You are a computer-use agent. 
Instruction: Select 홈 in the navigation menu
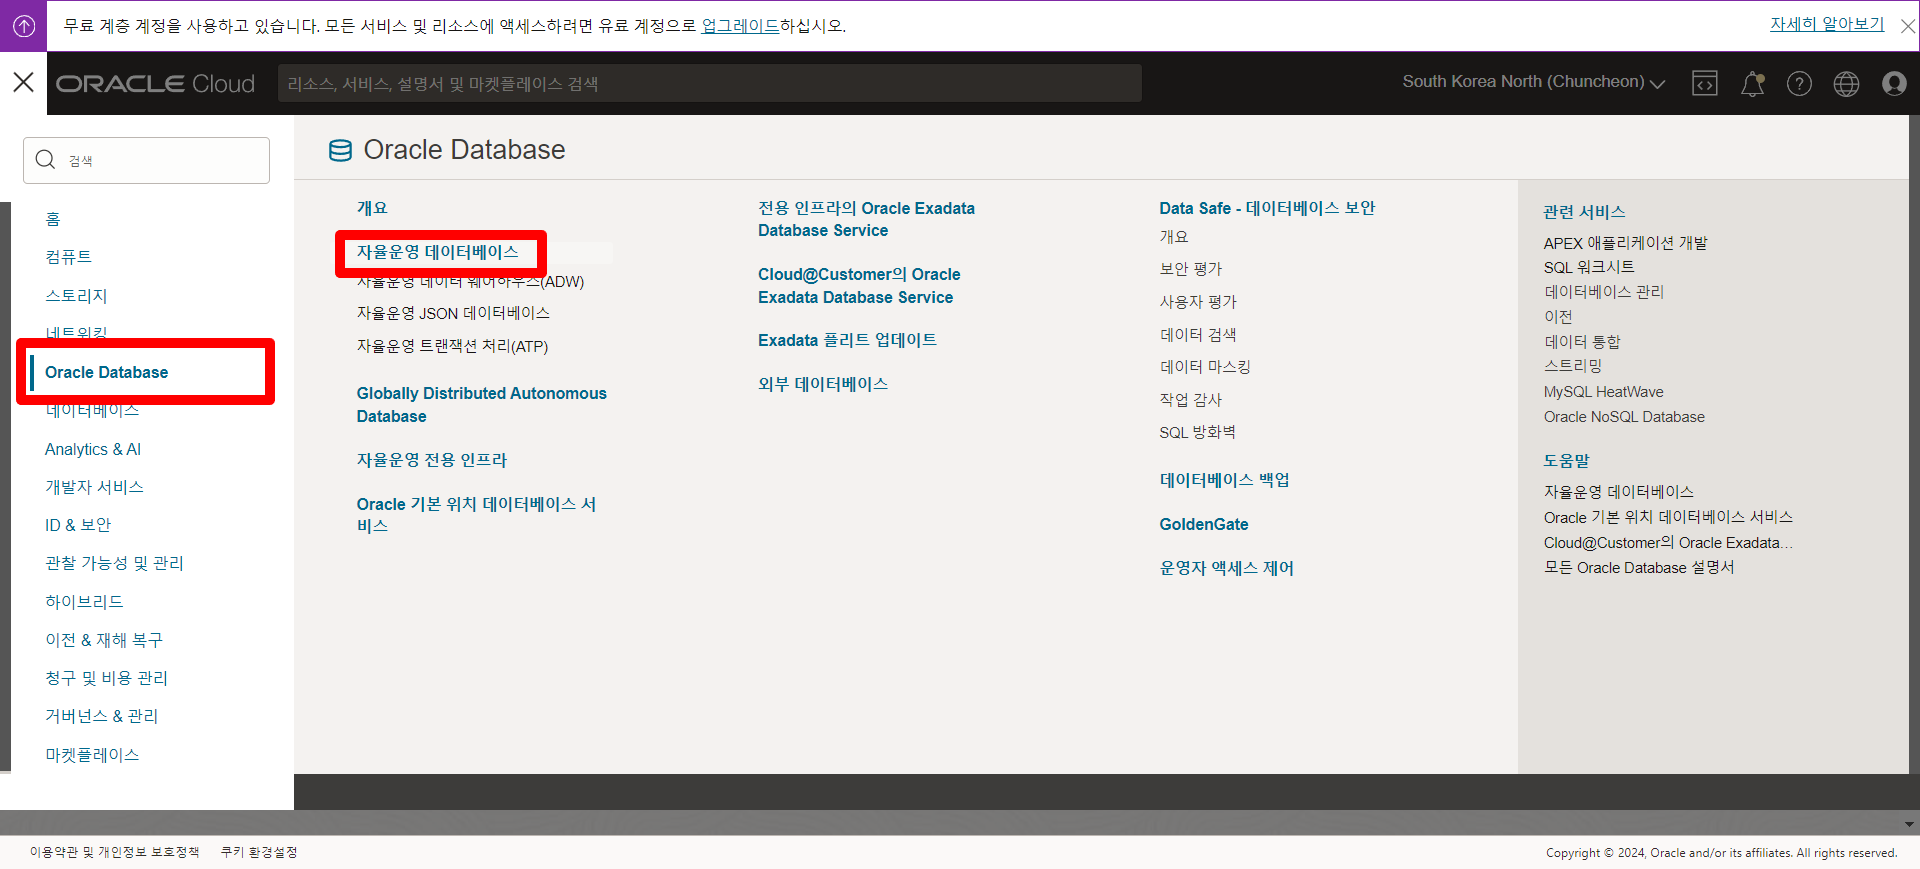click(53, 219)
